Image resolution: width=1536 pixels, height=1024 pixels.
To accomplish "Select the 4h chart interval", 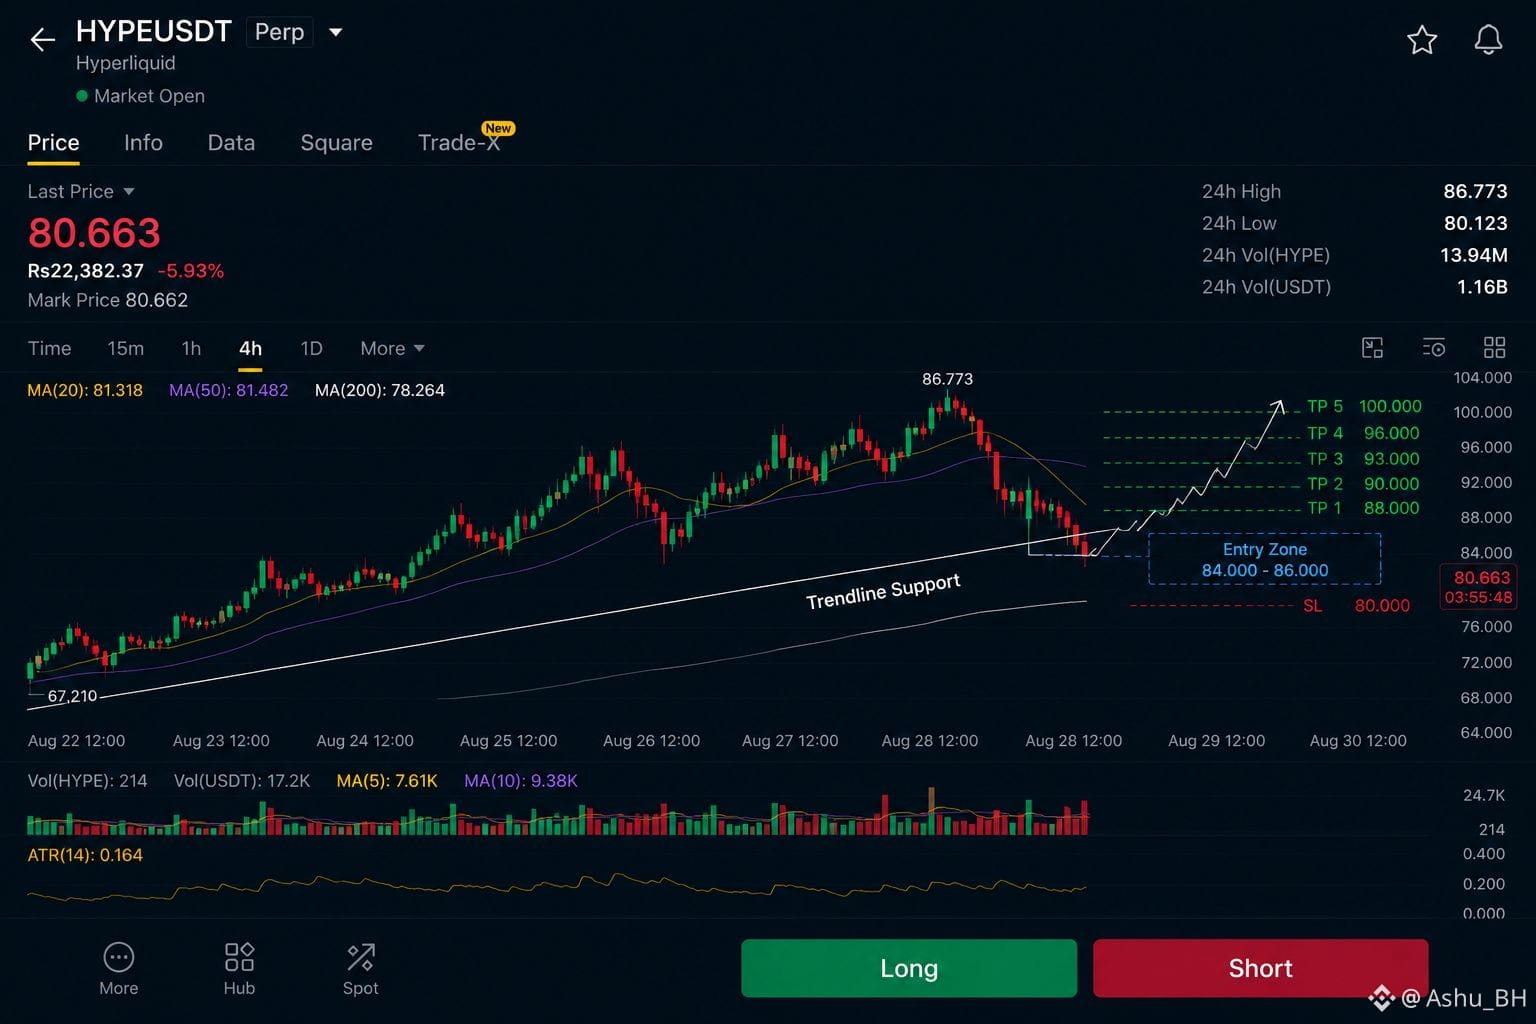I will (x=250, y=348).
